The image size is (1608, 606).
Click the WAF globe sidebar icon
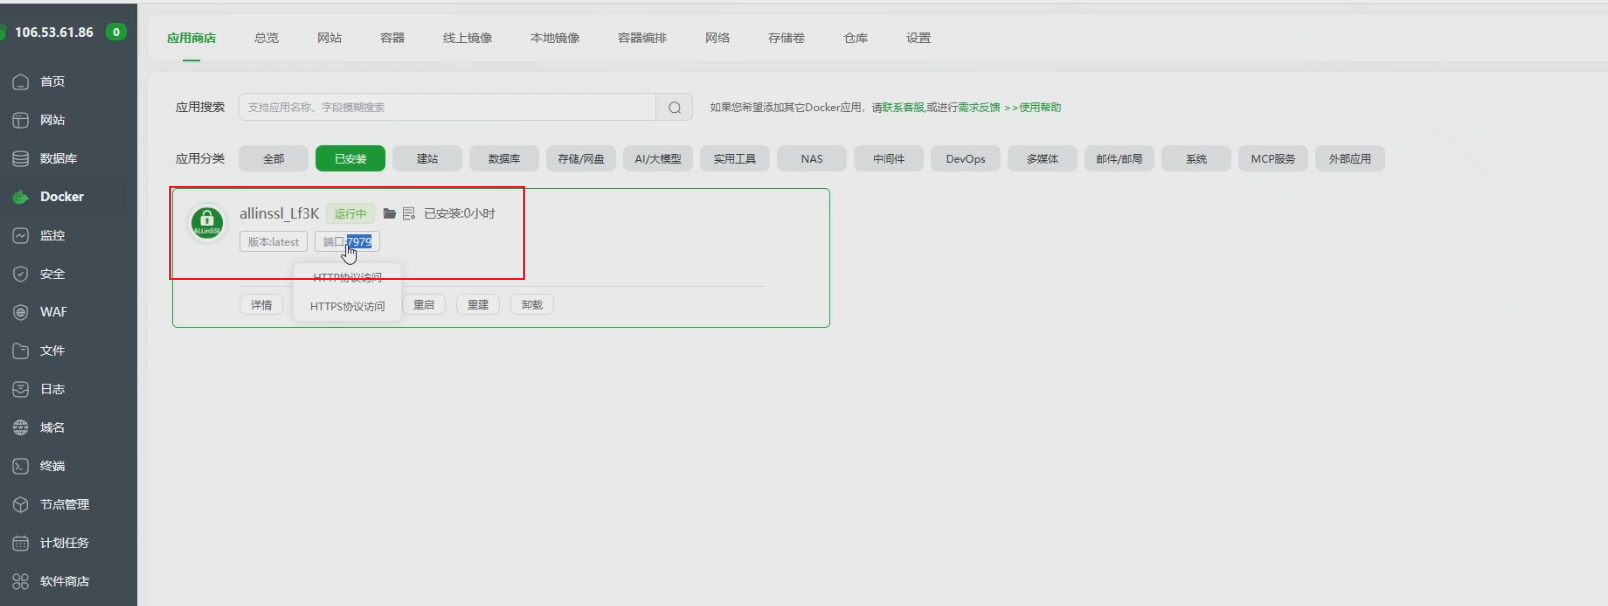tap(20, 312)
